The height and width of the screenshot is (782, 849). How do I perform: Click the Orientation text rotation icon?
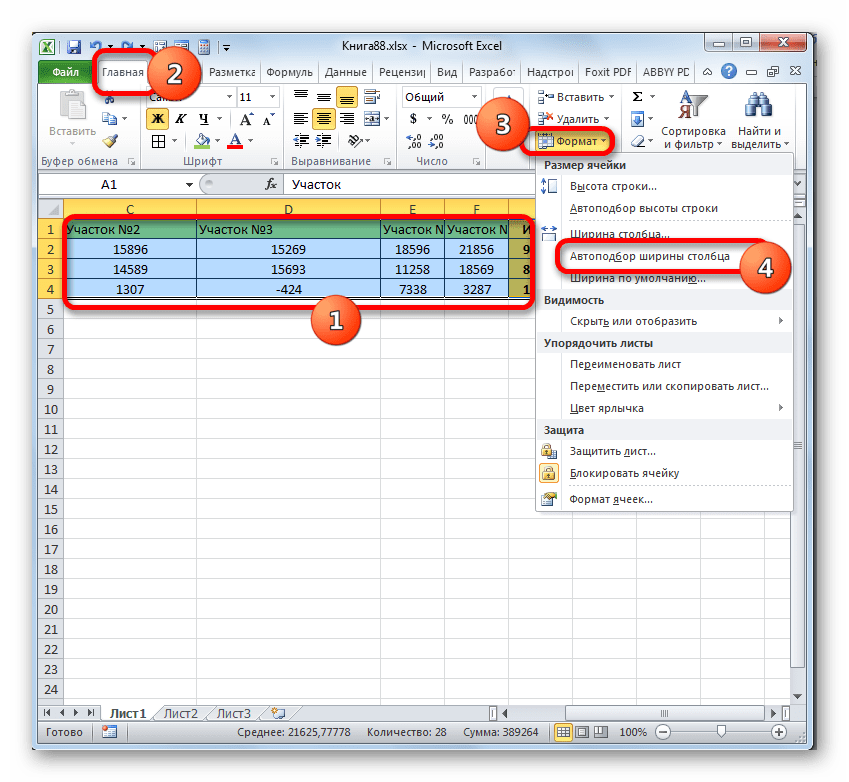click(x=355, y=141)
